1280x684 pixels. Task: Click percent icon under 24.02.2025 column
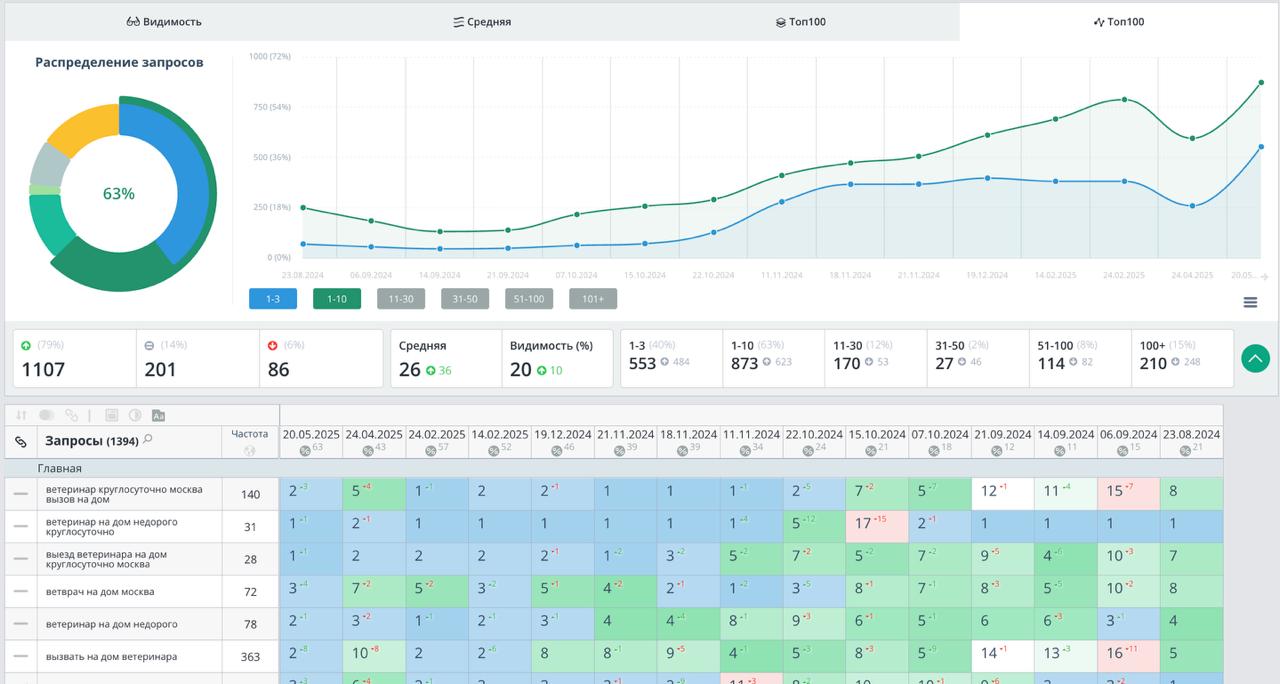coord(431,450)
